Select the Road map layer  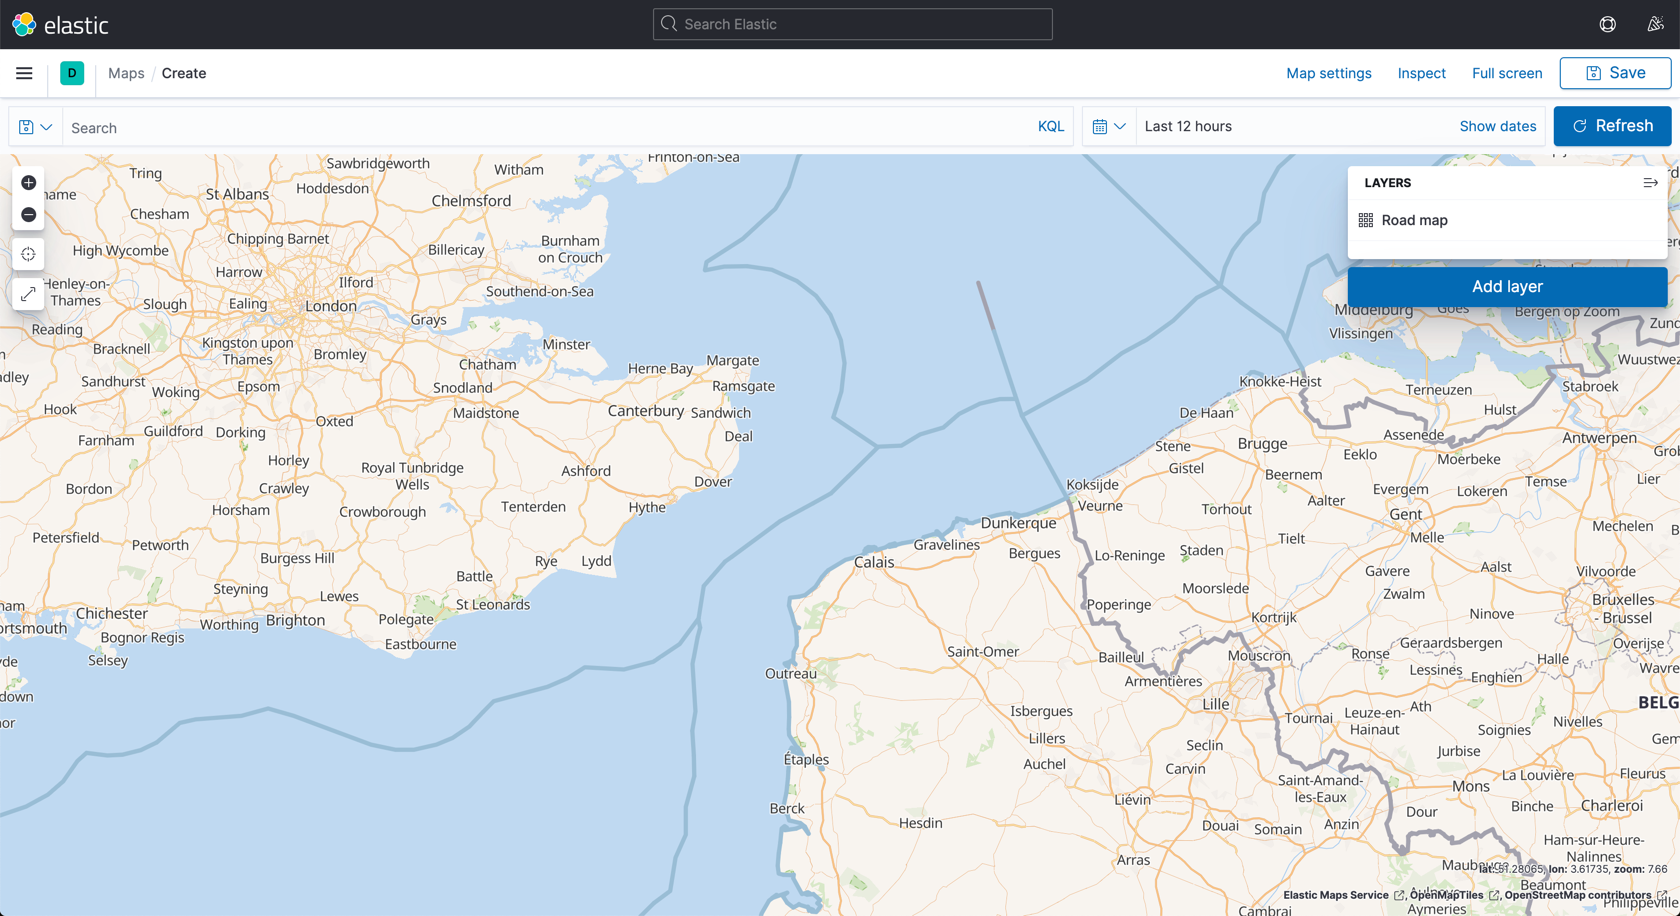point(1415,219)
